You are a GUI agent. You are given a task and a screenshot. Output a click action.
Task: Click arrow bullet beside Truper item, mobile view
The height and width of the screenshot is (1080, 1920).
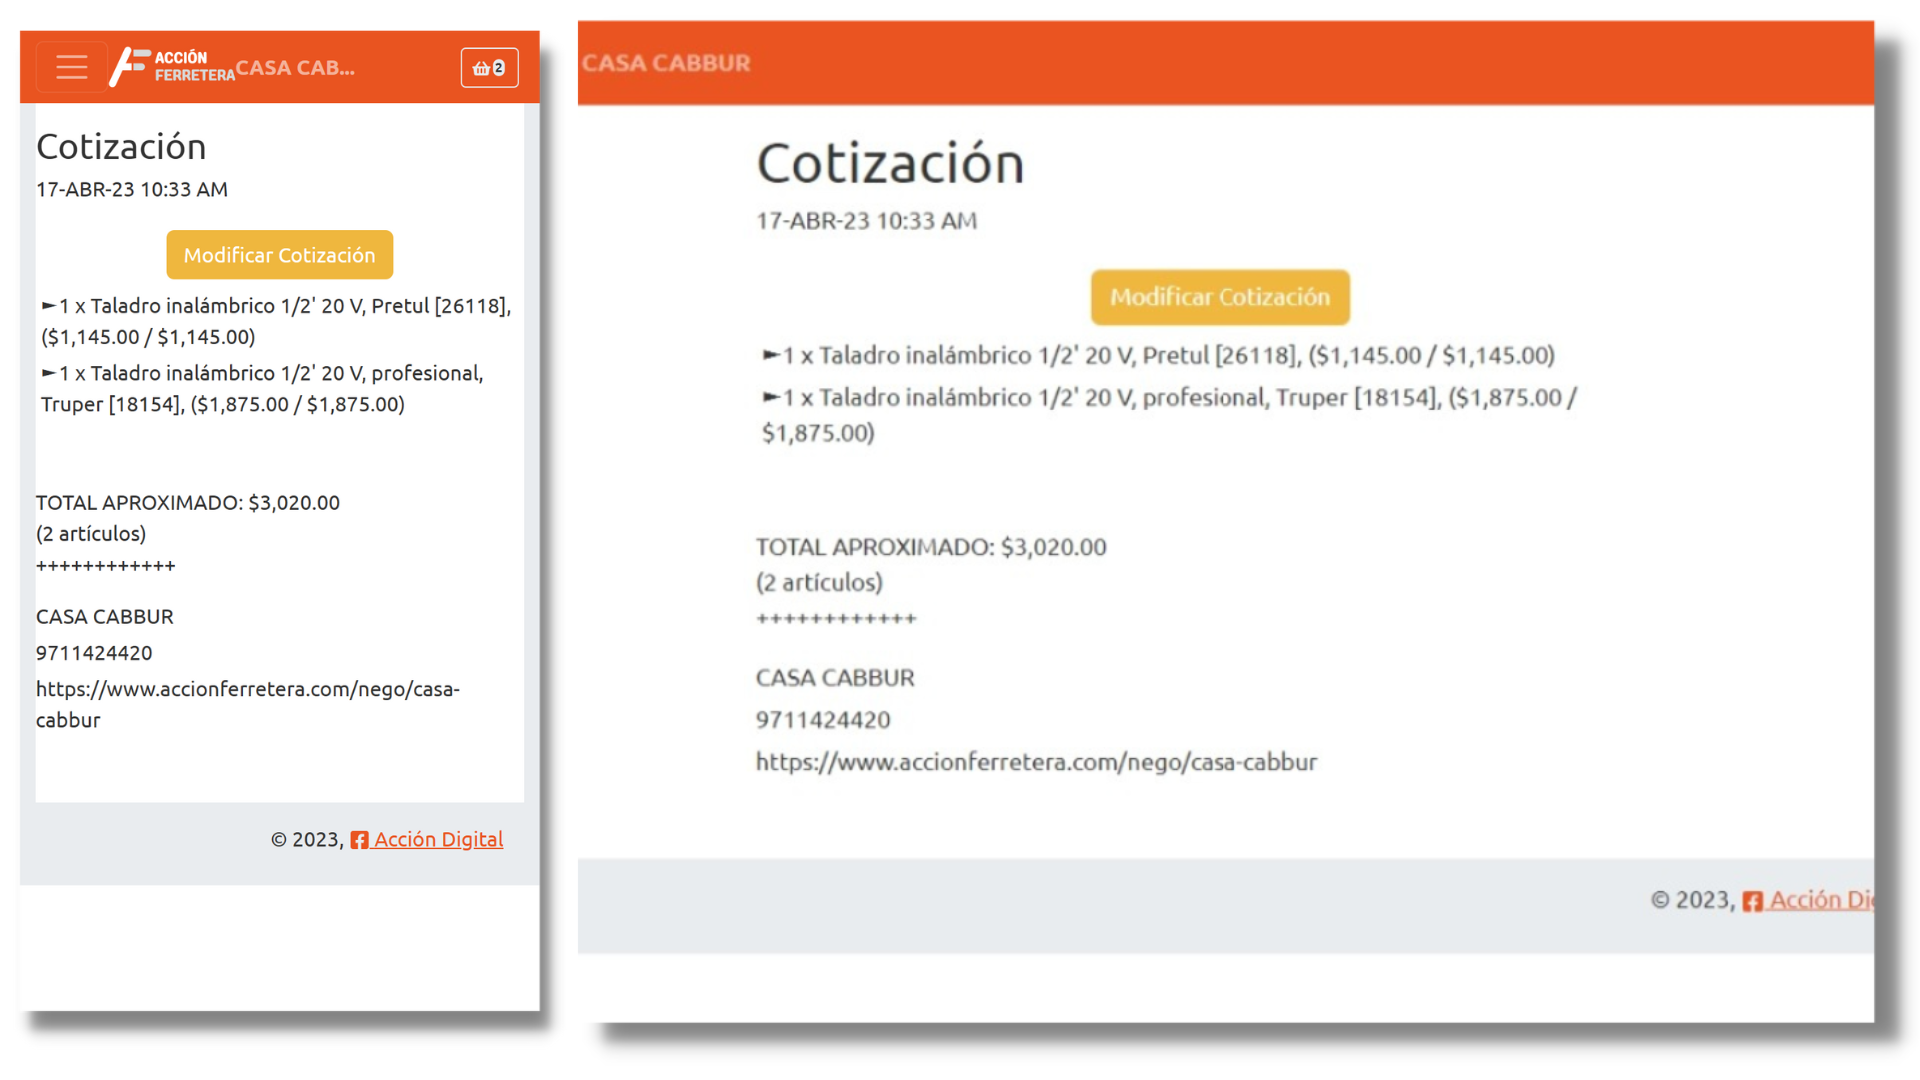(48, 373)
